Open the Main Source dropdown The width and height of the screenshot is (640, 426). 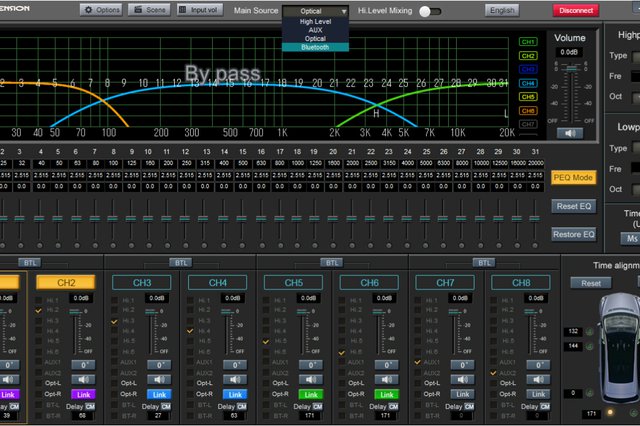(x=316, y=11)
